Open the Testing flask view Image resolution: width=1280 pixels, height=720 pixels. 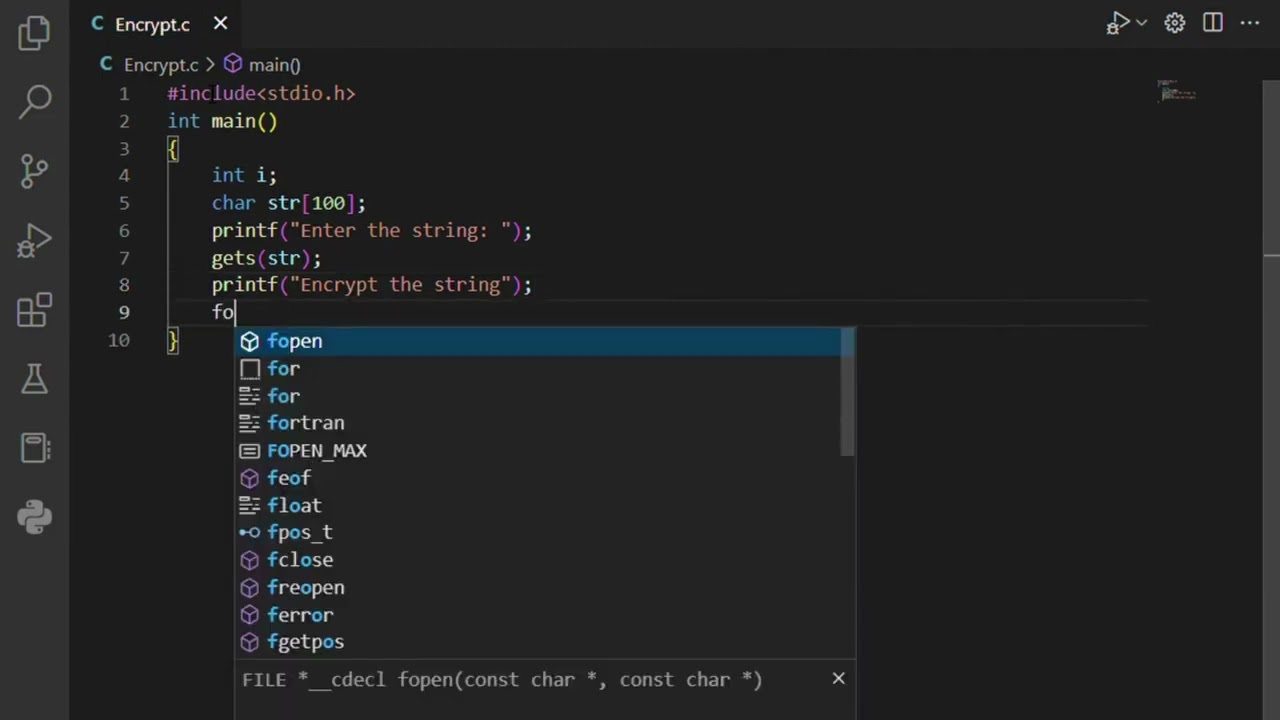pos(35,378)
